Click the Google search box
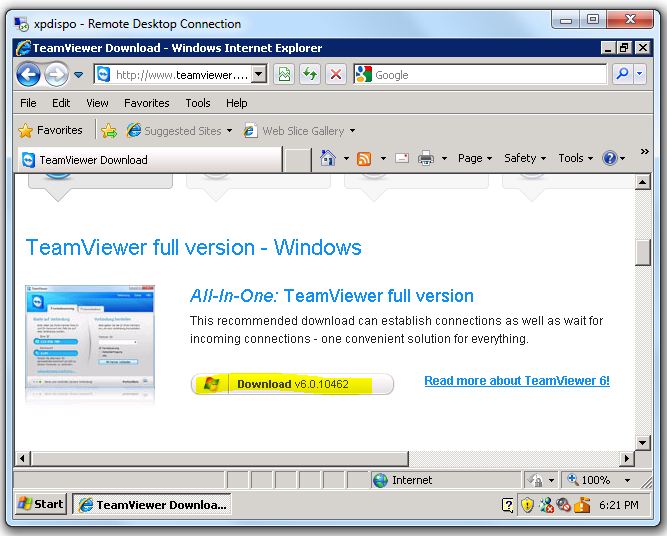The image size is (667, 536). tap(480, 74)
